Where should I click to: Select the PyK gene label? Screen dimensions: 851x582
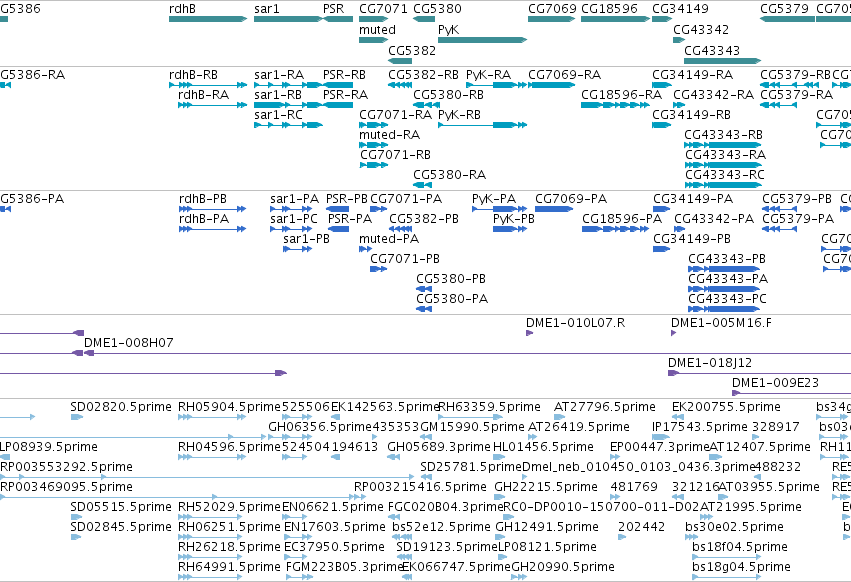(448, 30)
